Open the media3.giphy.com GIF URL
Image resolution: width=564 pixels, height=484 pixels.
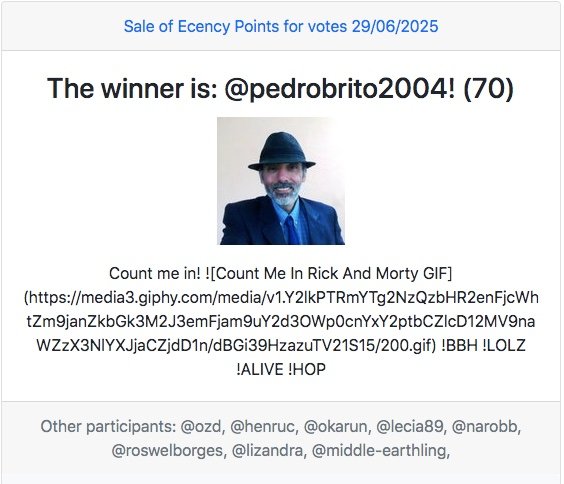point(281,321)
